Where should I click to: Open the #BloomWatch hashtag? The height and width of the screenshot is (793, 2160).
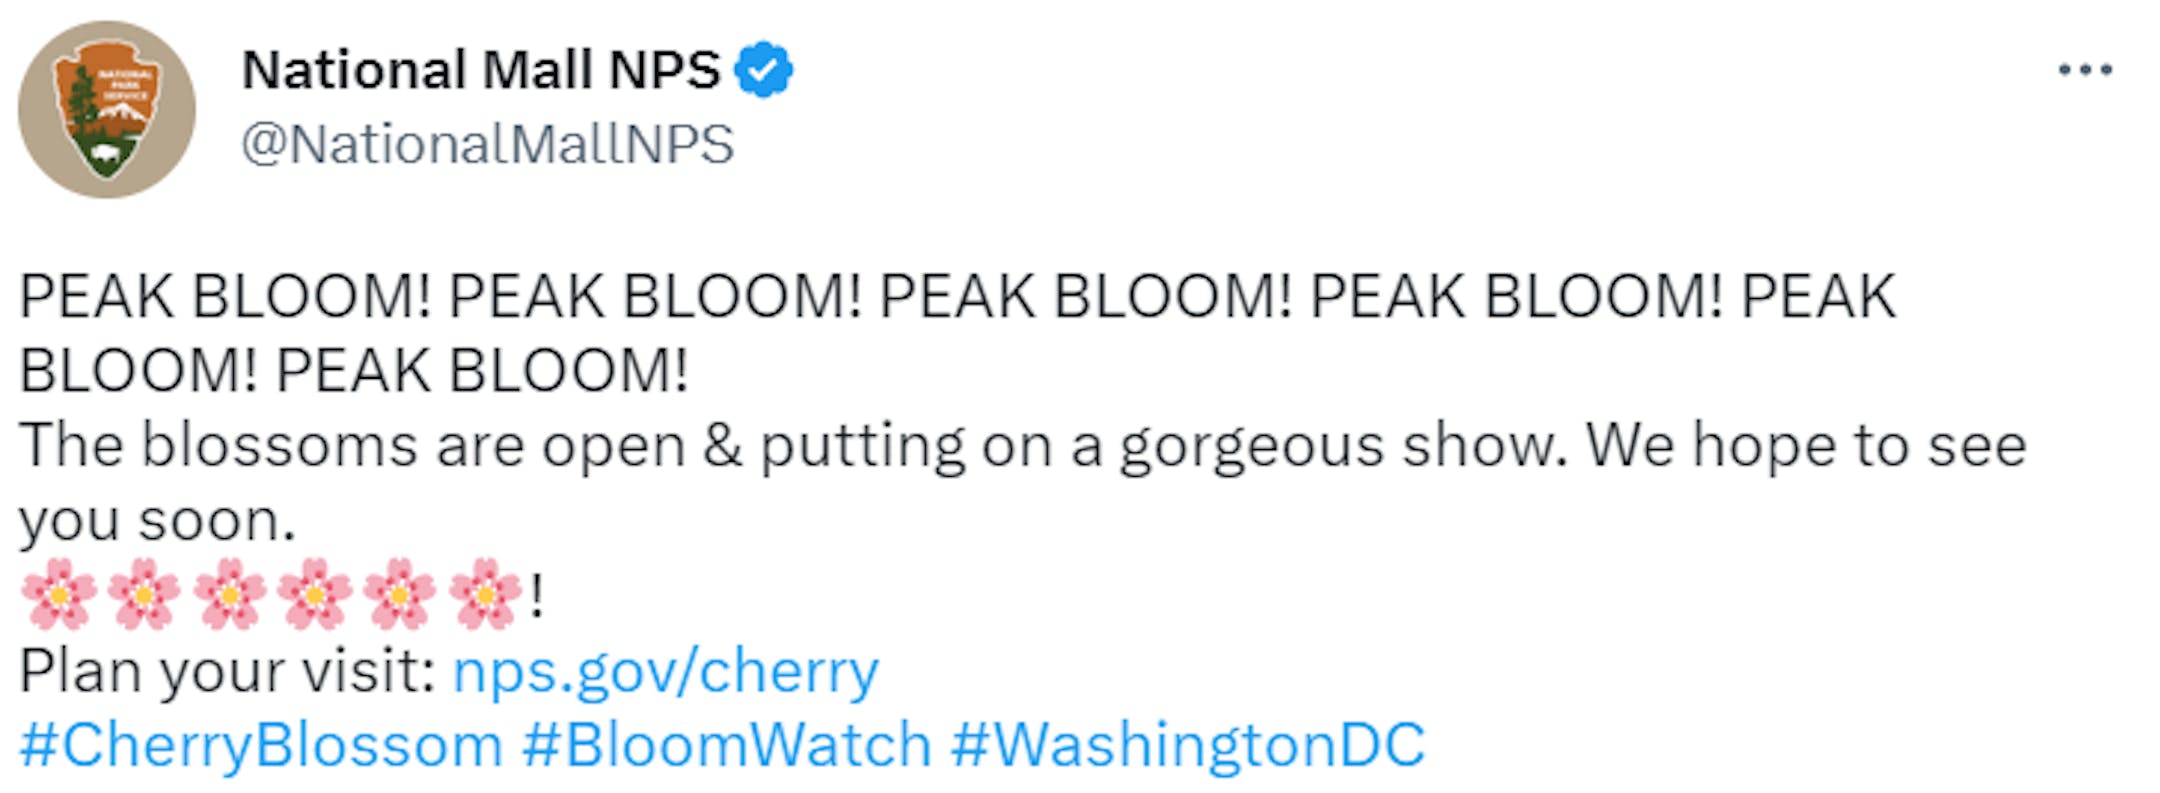[x=727, y=745]
